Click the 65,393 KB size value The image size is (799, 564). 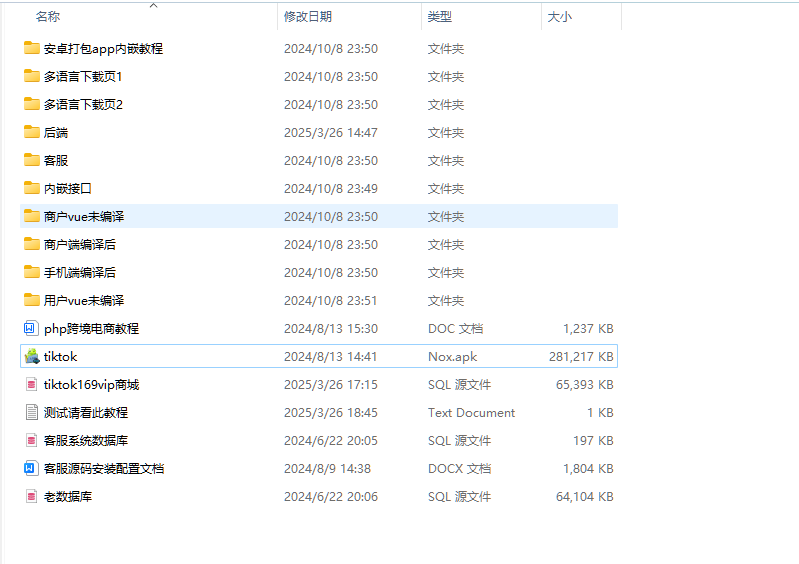[584, 385]
